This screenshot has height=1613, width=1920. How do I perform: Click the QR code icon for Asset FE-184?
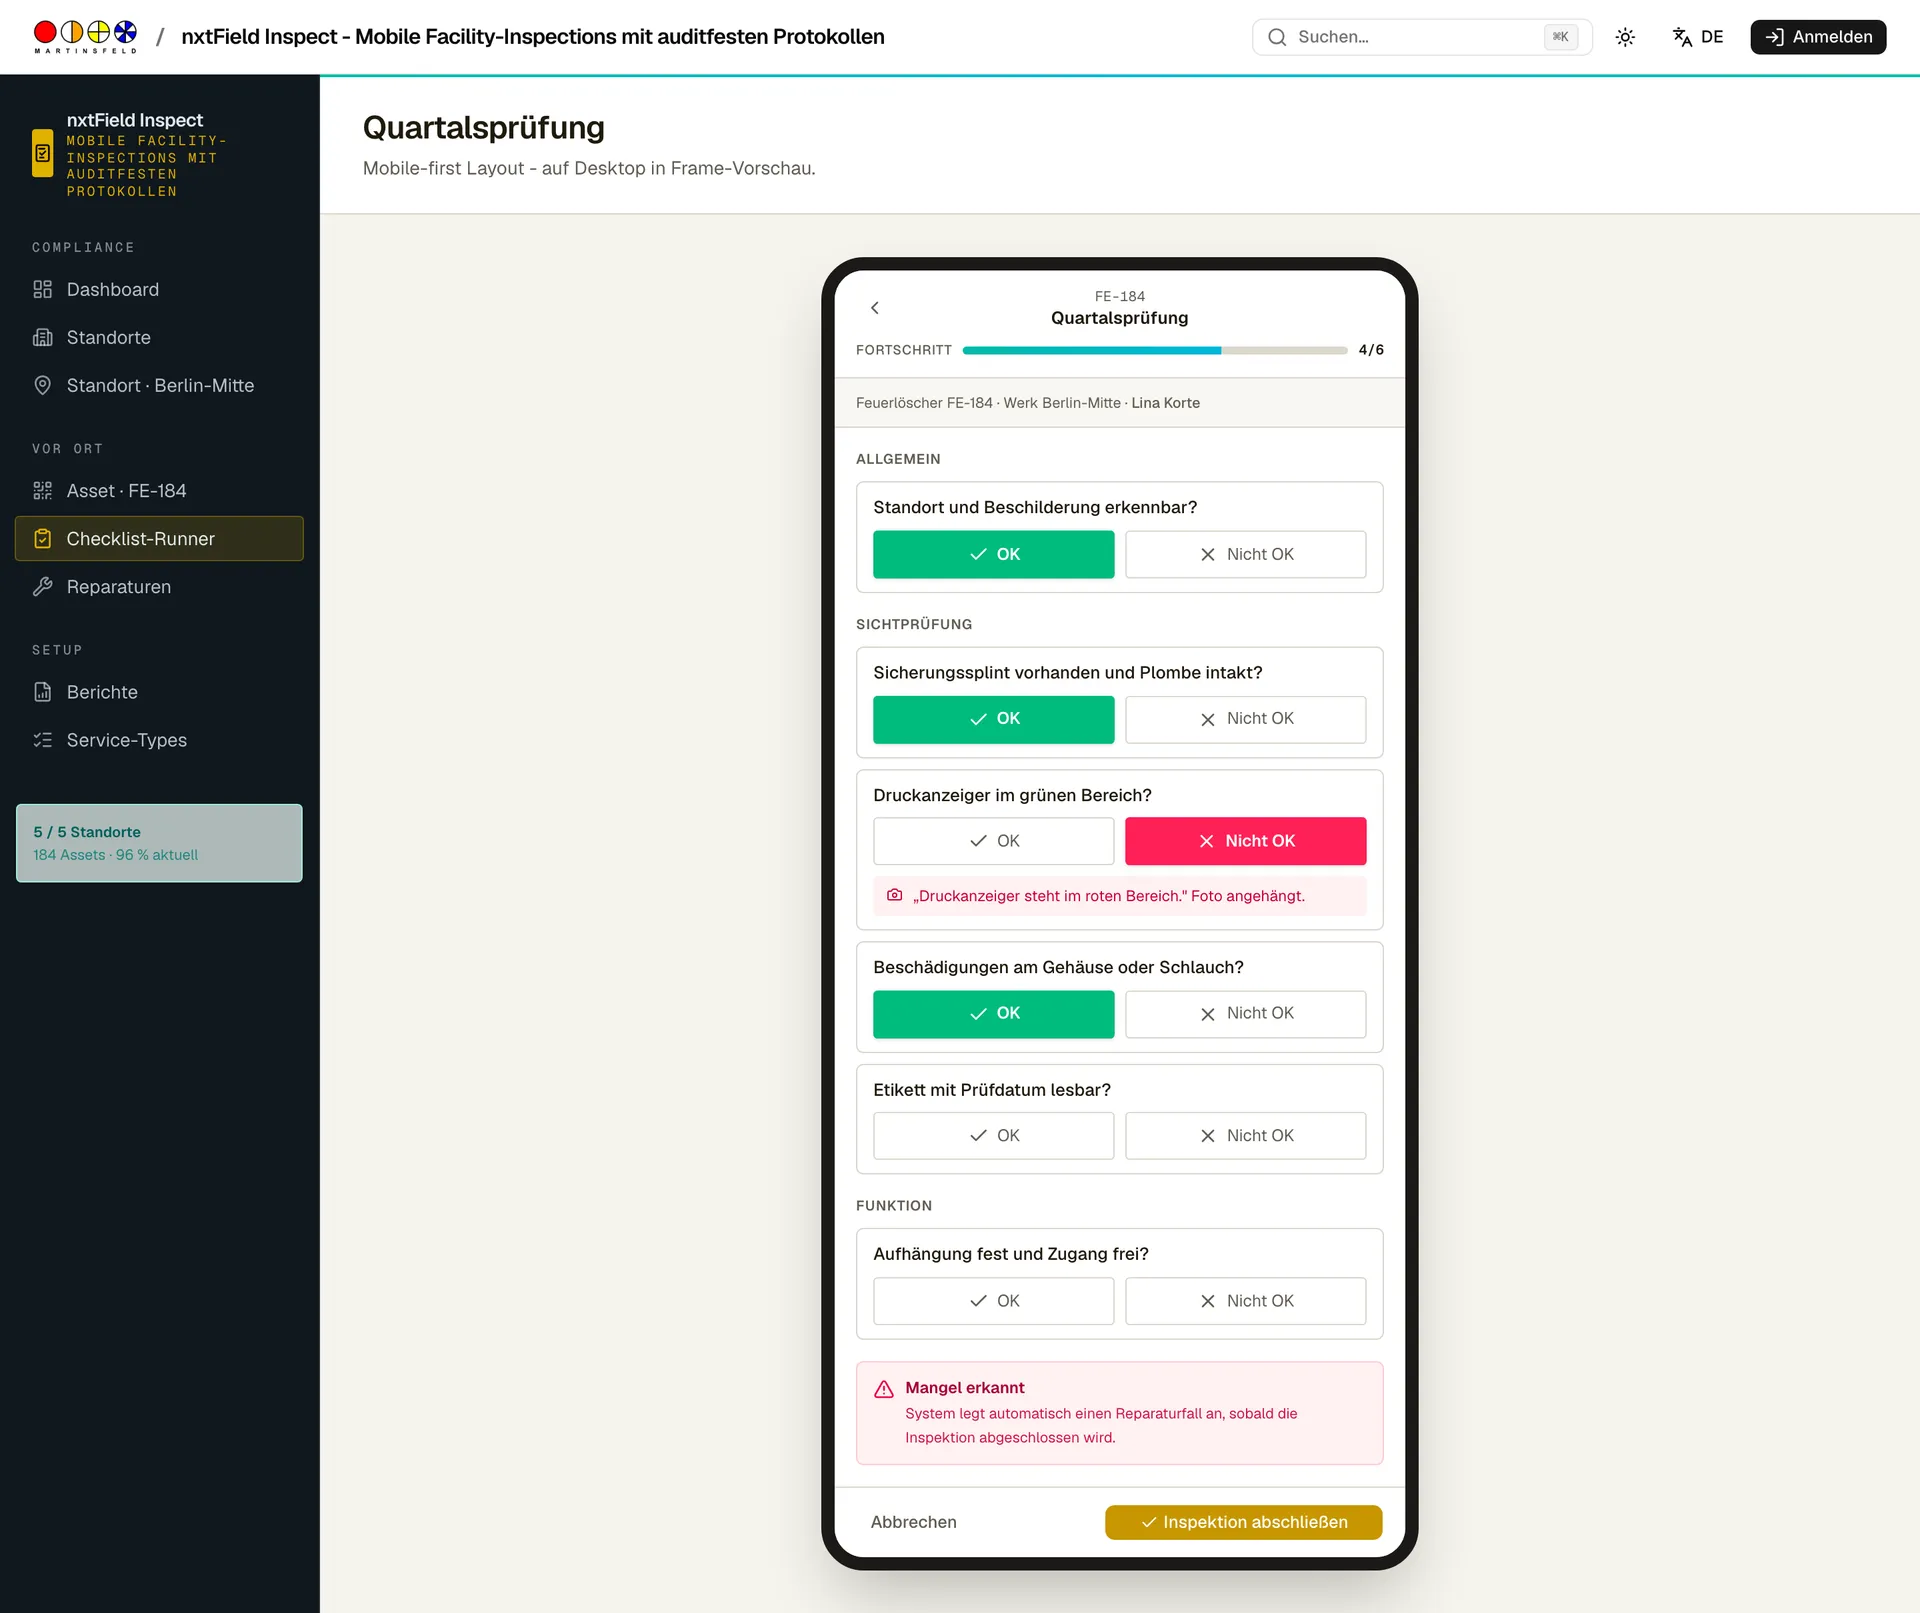(42, 491)
